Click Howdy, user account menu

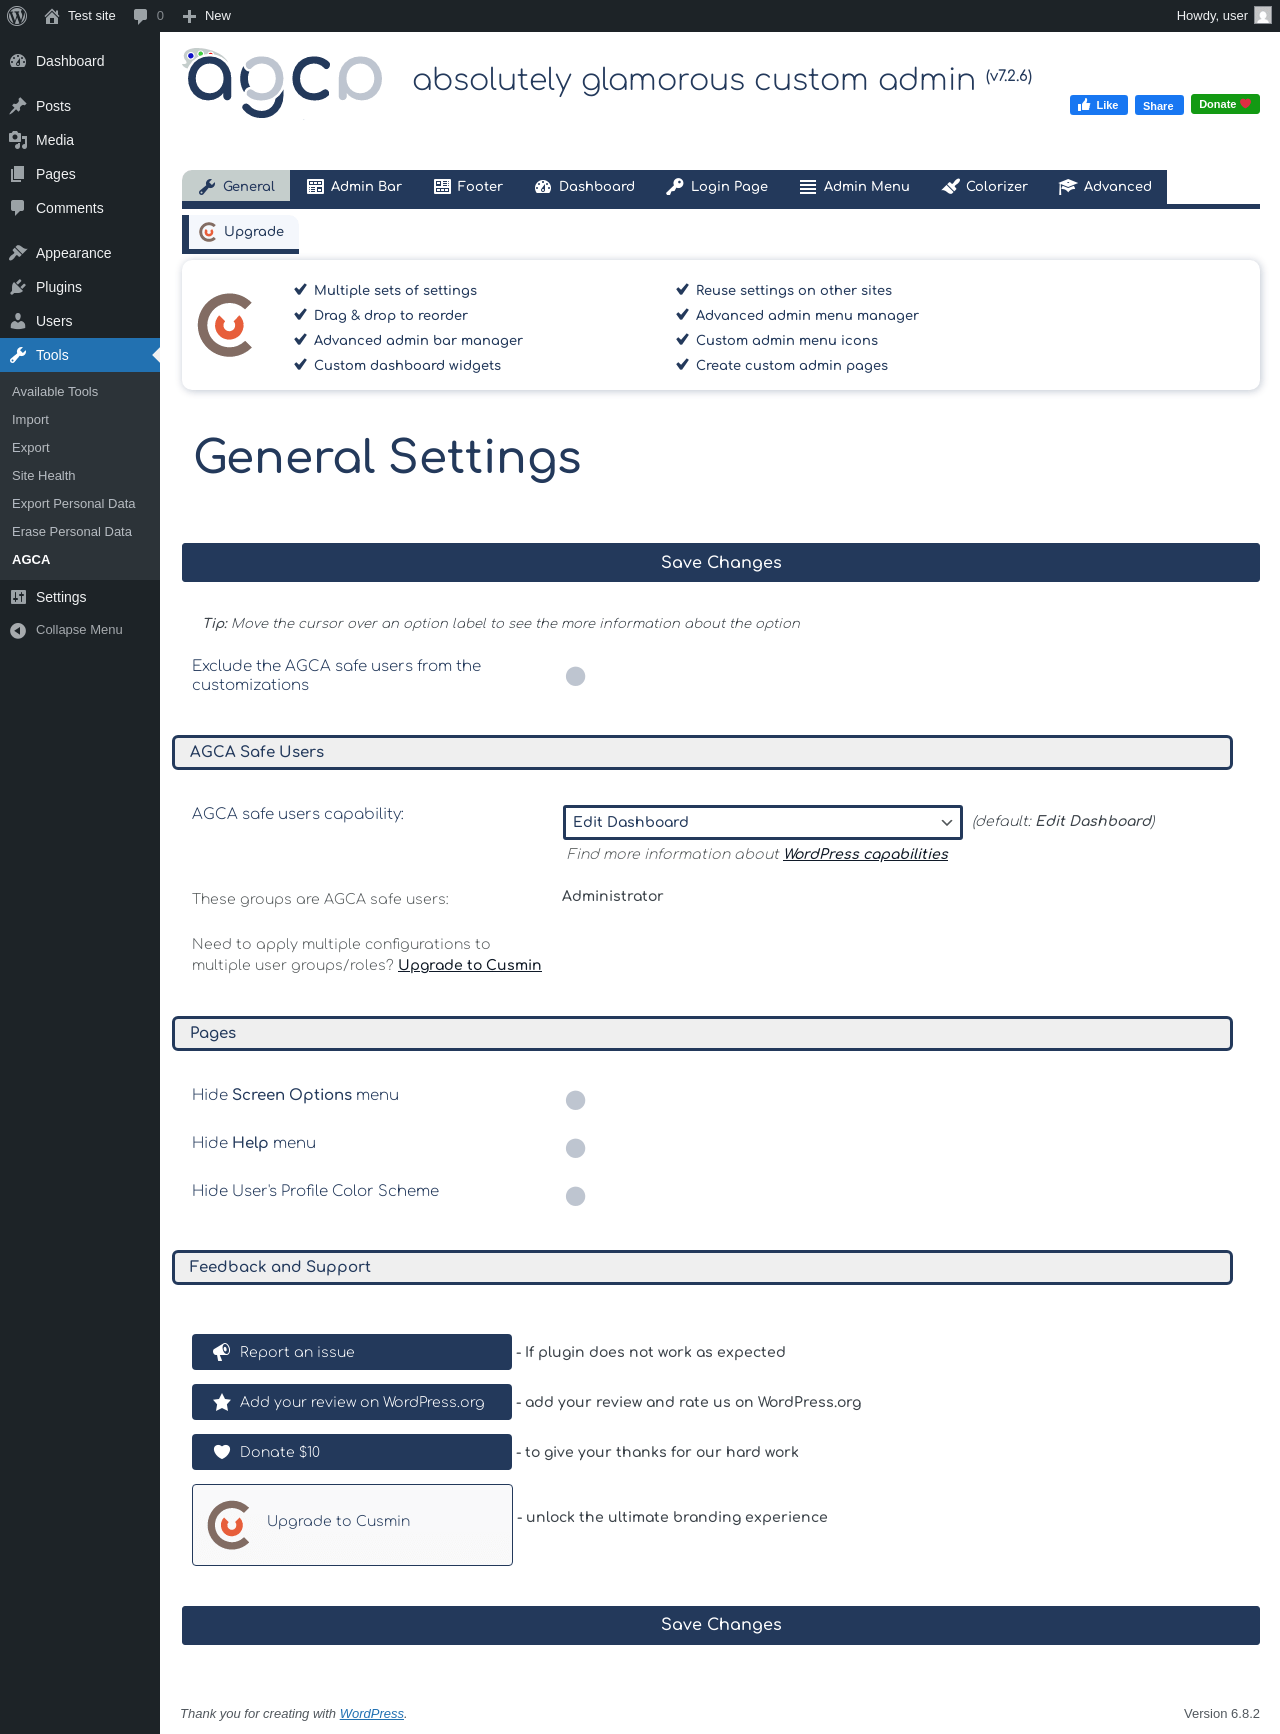tap(1223, 16)
